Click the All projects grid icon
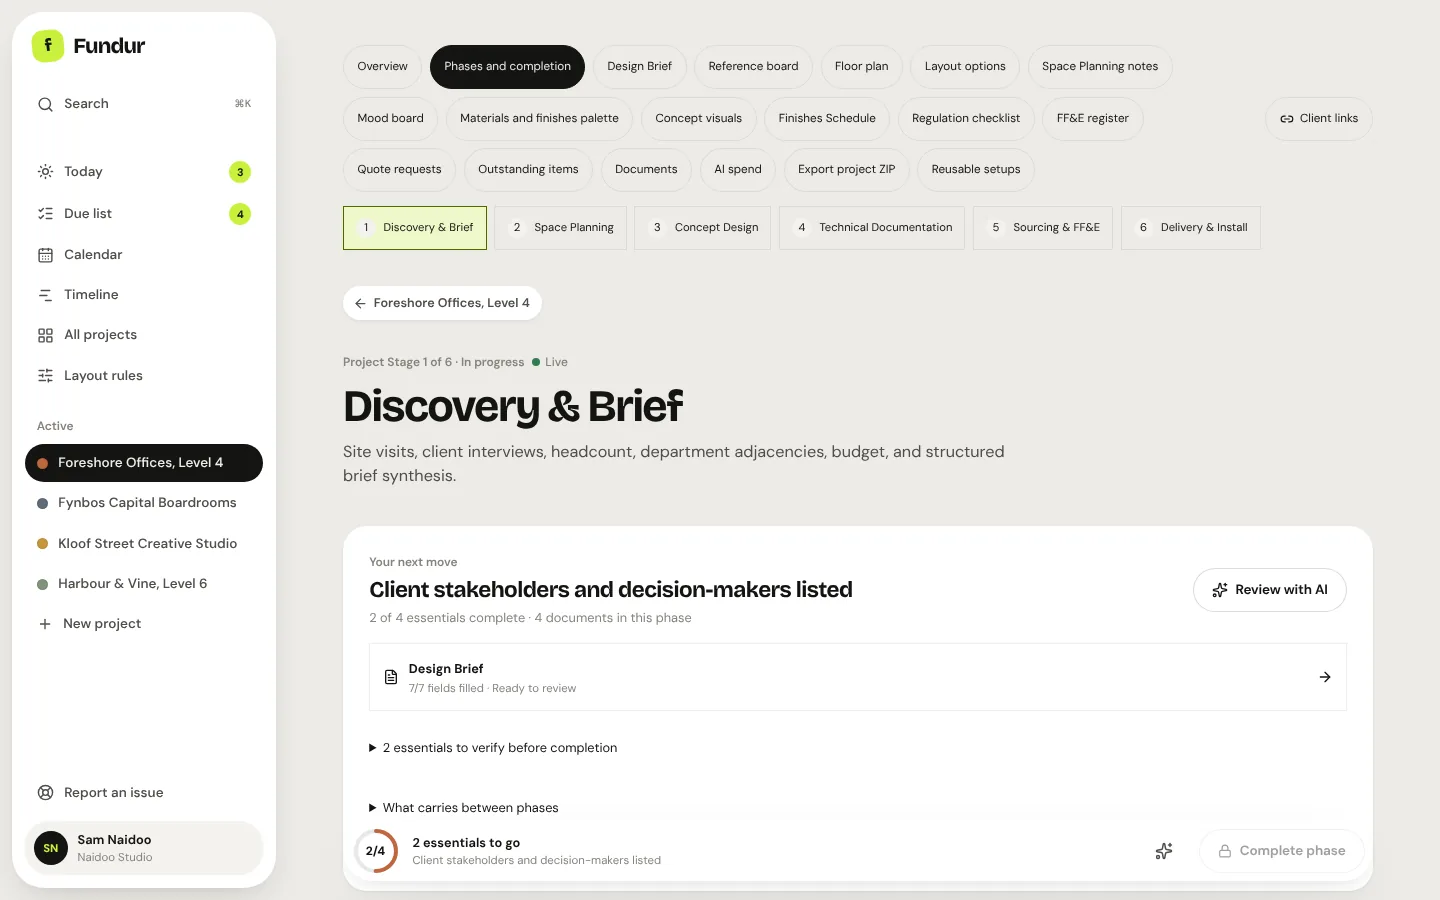The width and height of the screenshot is (1440, 900). click(45, 335)
